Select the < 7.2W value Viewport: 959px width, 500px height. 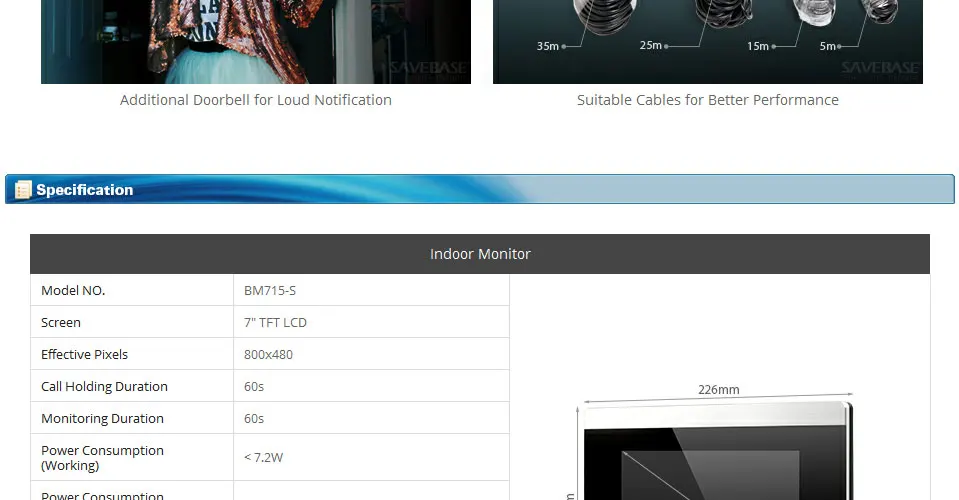point(263,457)
